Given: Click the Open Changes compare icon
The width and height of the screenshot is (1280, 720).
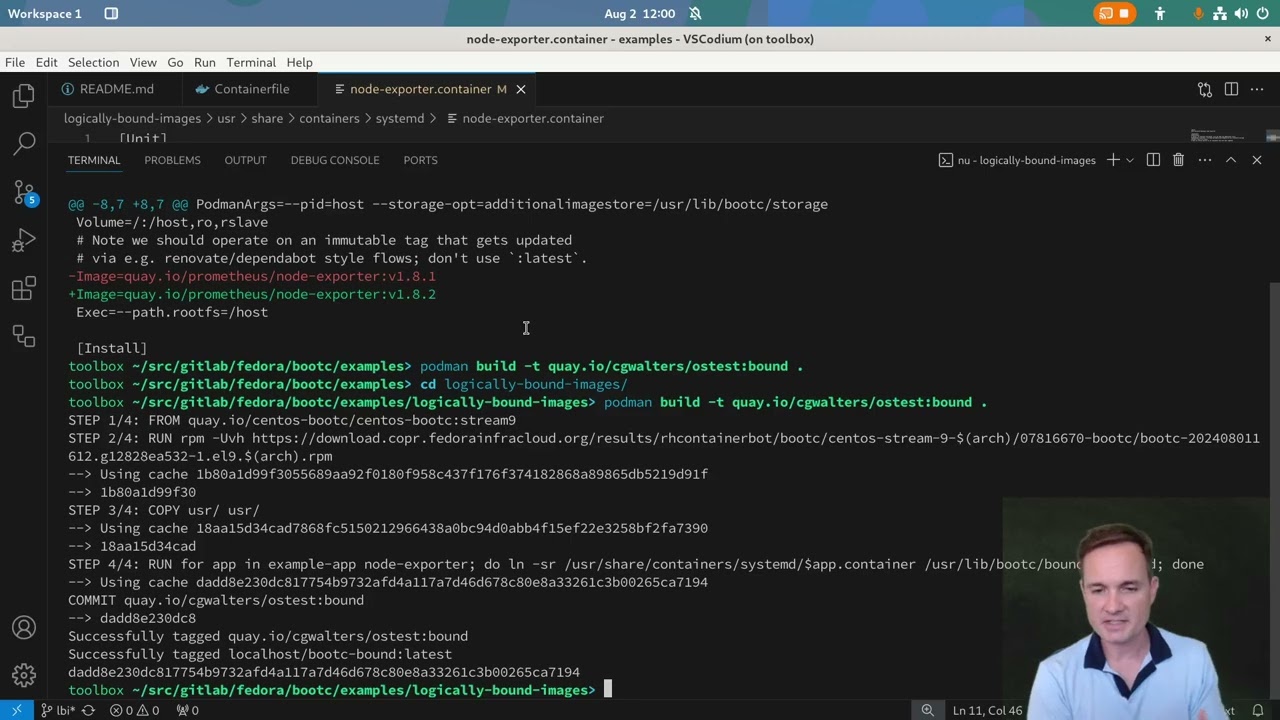Looking at the screenshot, I should (x=1204, y=89).
